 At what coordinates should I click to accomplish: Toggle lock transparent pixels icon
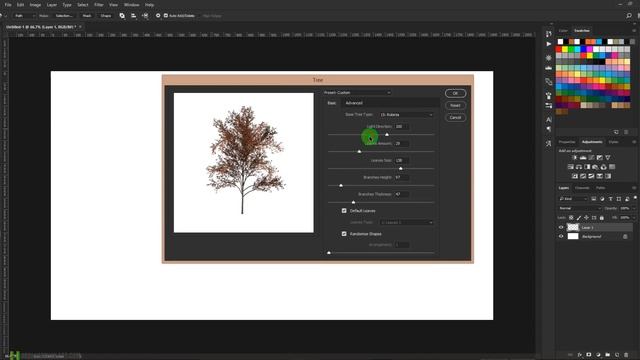pyautogui.click(x=571, y=218)
